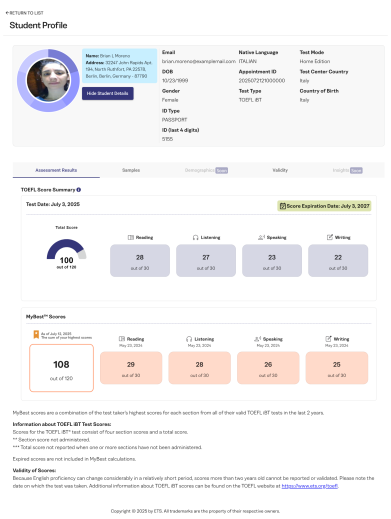The height and width of the screenshot is (519, 391).
Task: Click the Listening headphones icon in score summary
Action: (195, 237)
